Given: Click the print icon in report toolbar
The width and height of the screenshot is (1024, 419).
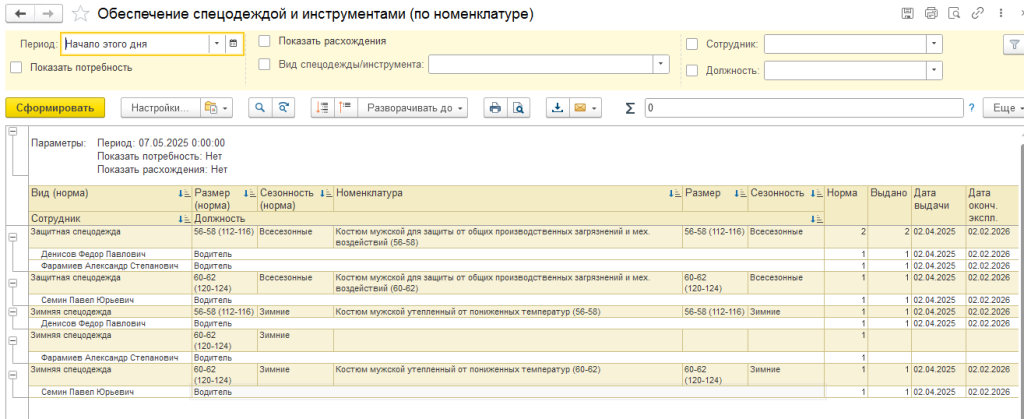Looking at the screenshot, I should pyautogui.click(x=494, y=108).
